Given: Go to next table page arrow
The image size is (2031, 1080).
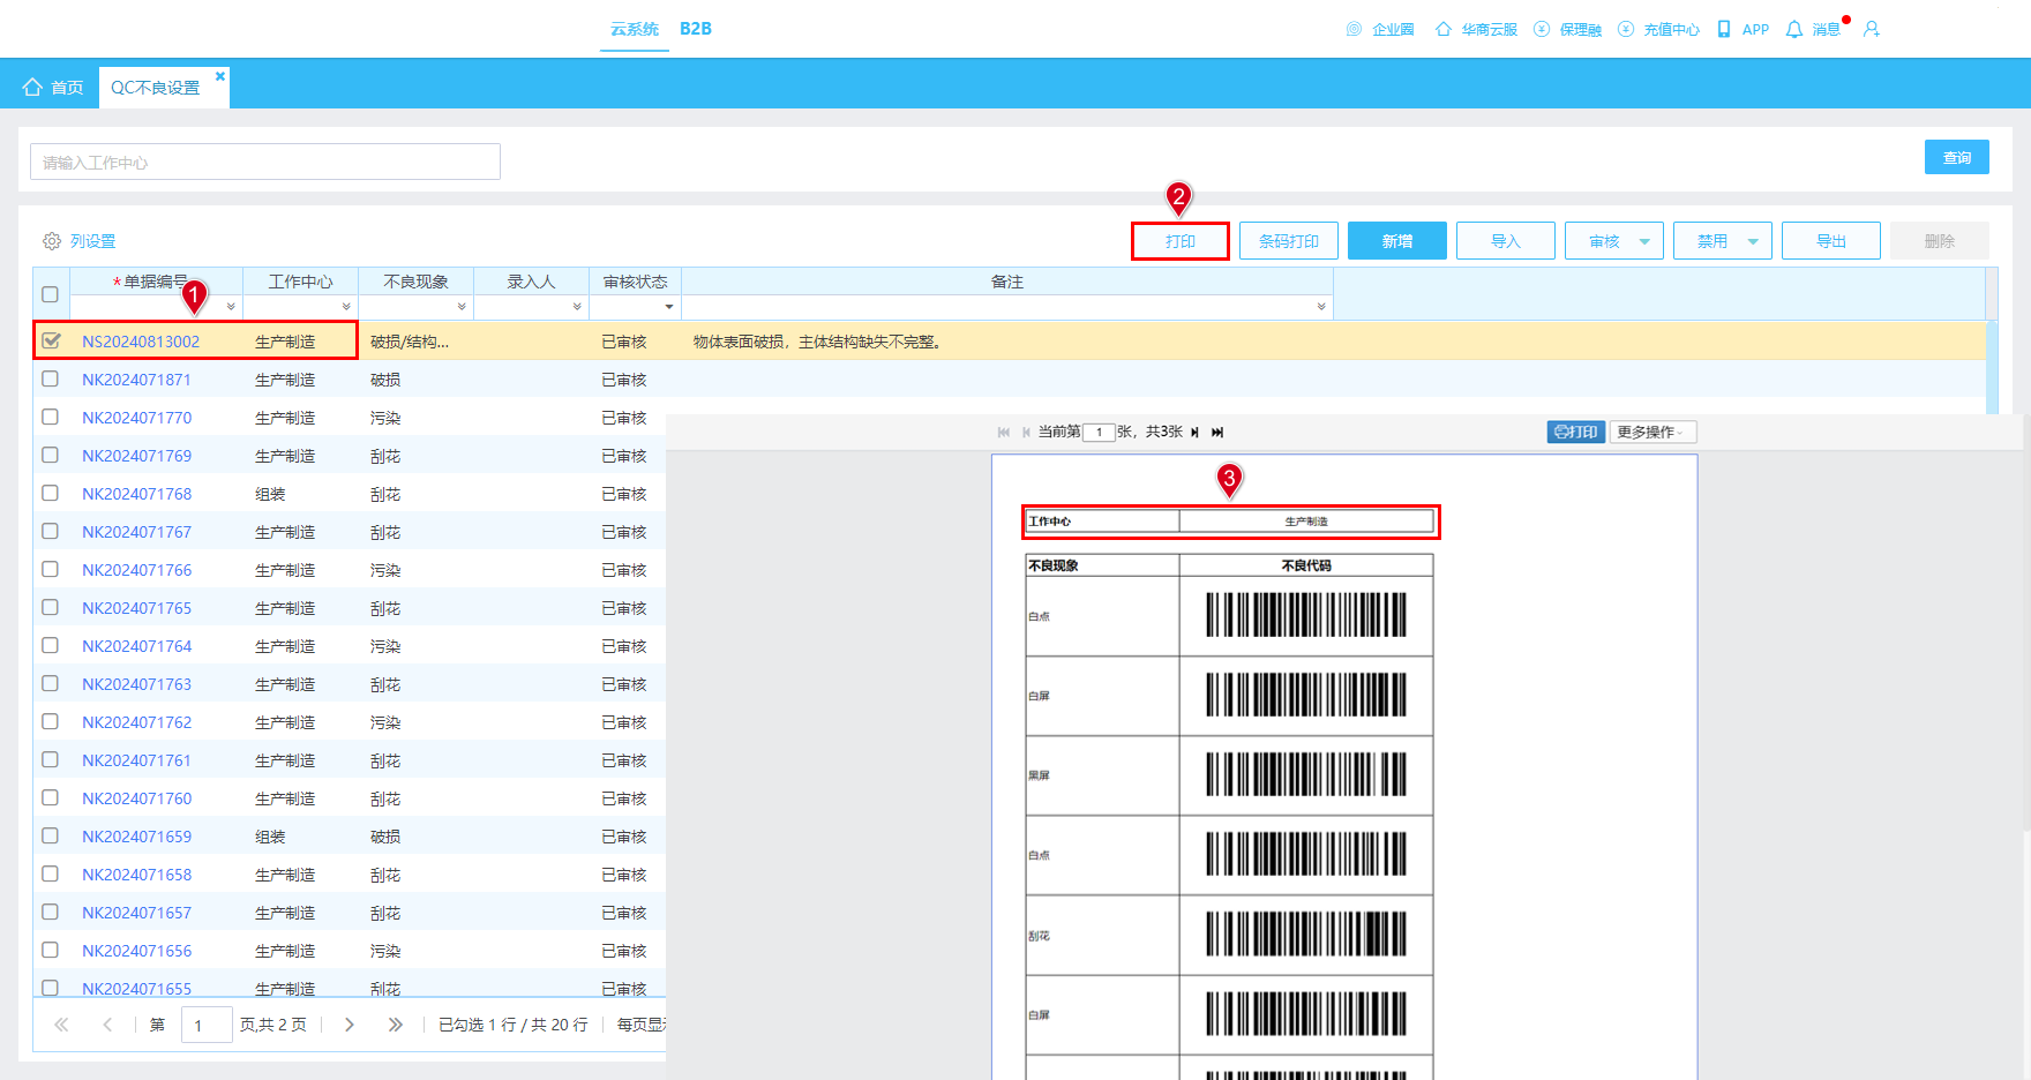Looking at the screenshot, I should pyautogui.click(x=349, y=1025).
